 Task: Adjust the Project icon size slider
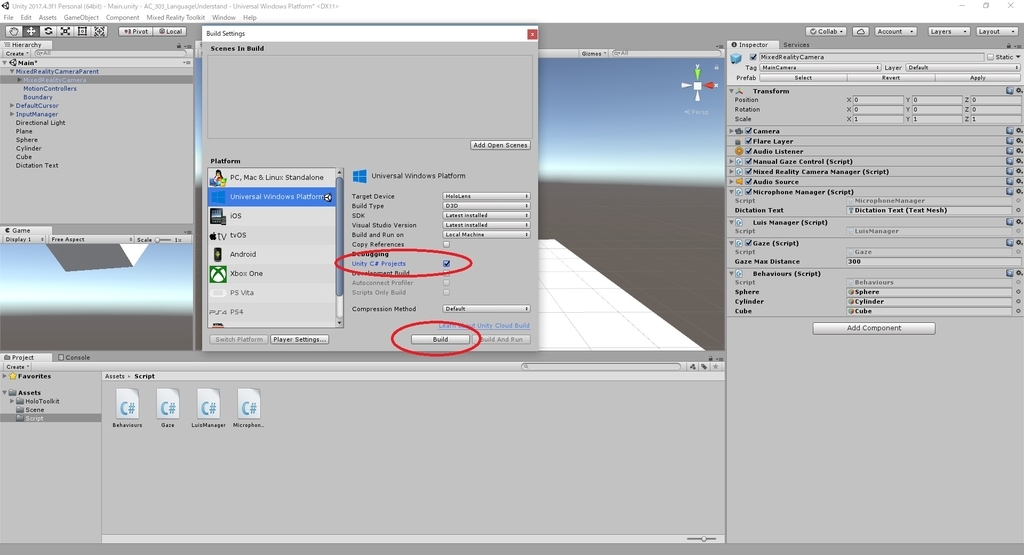point(702,539)
